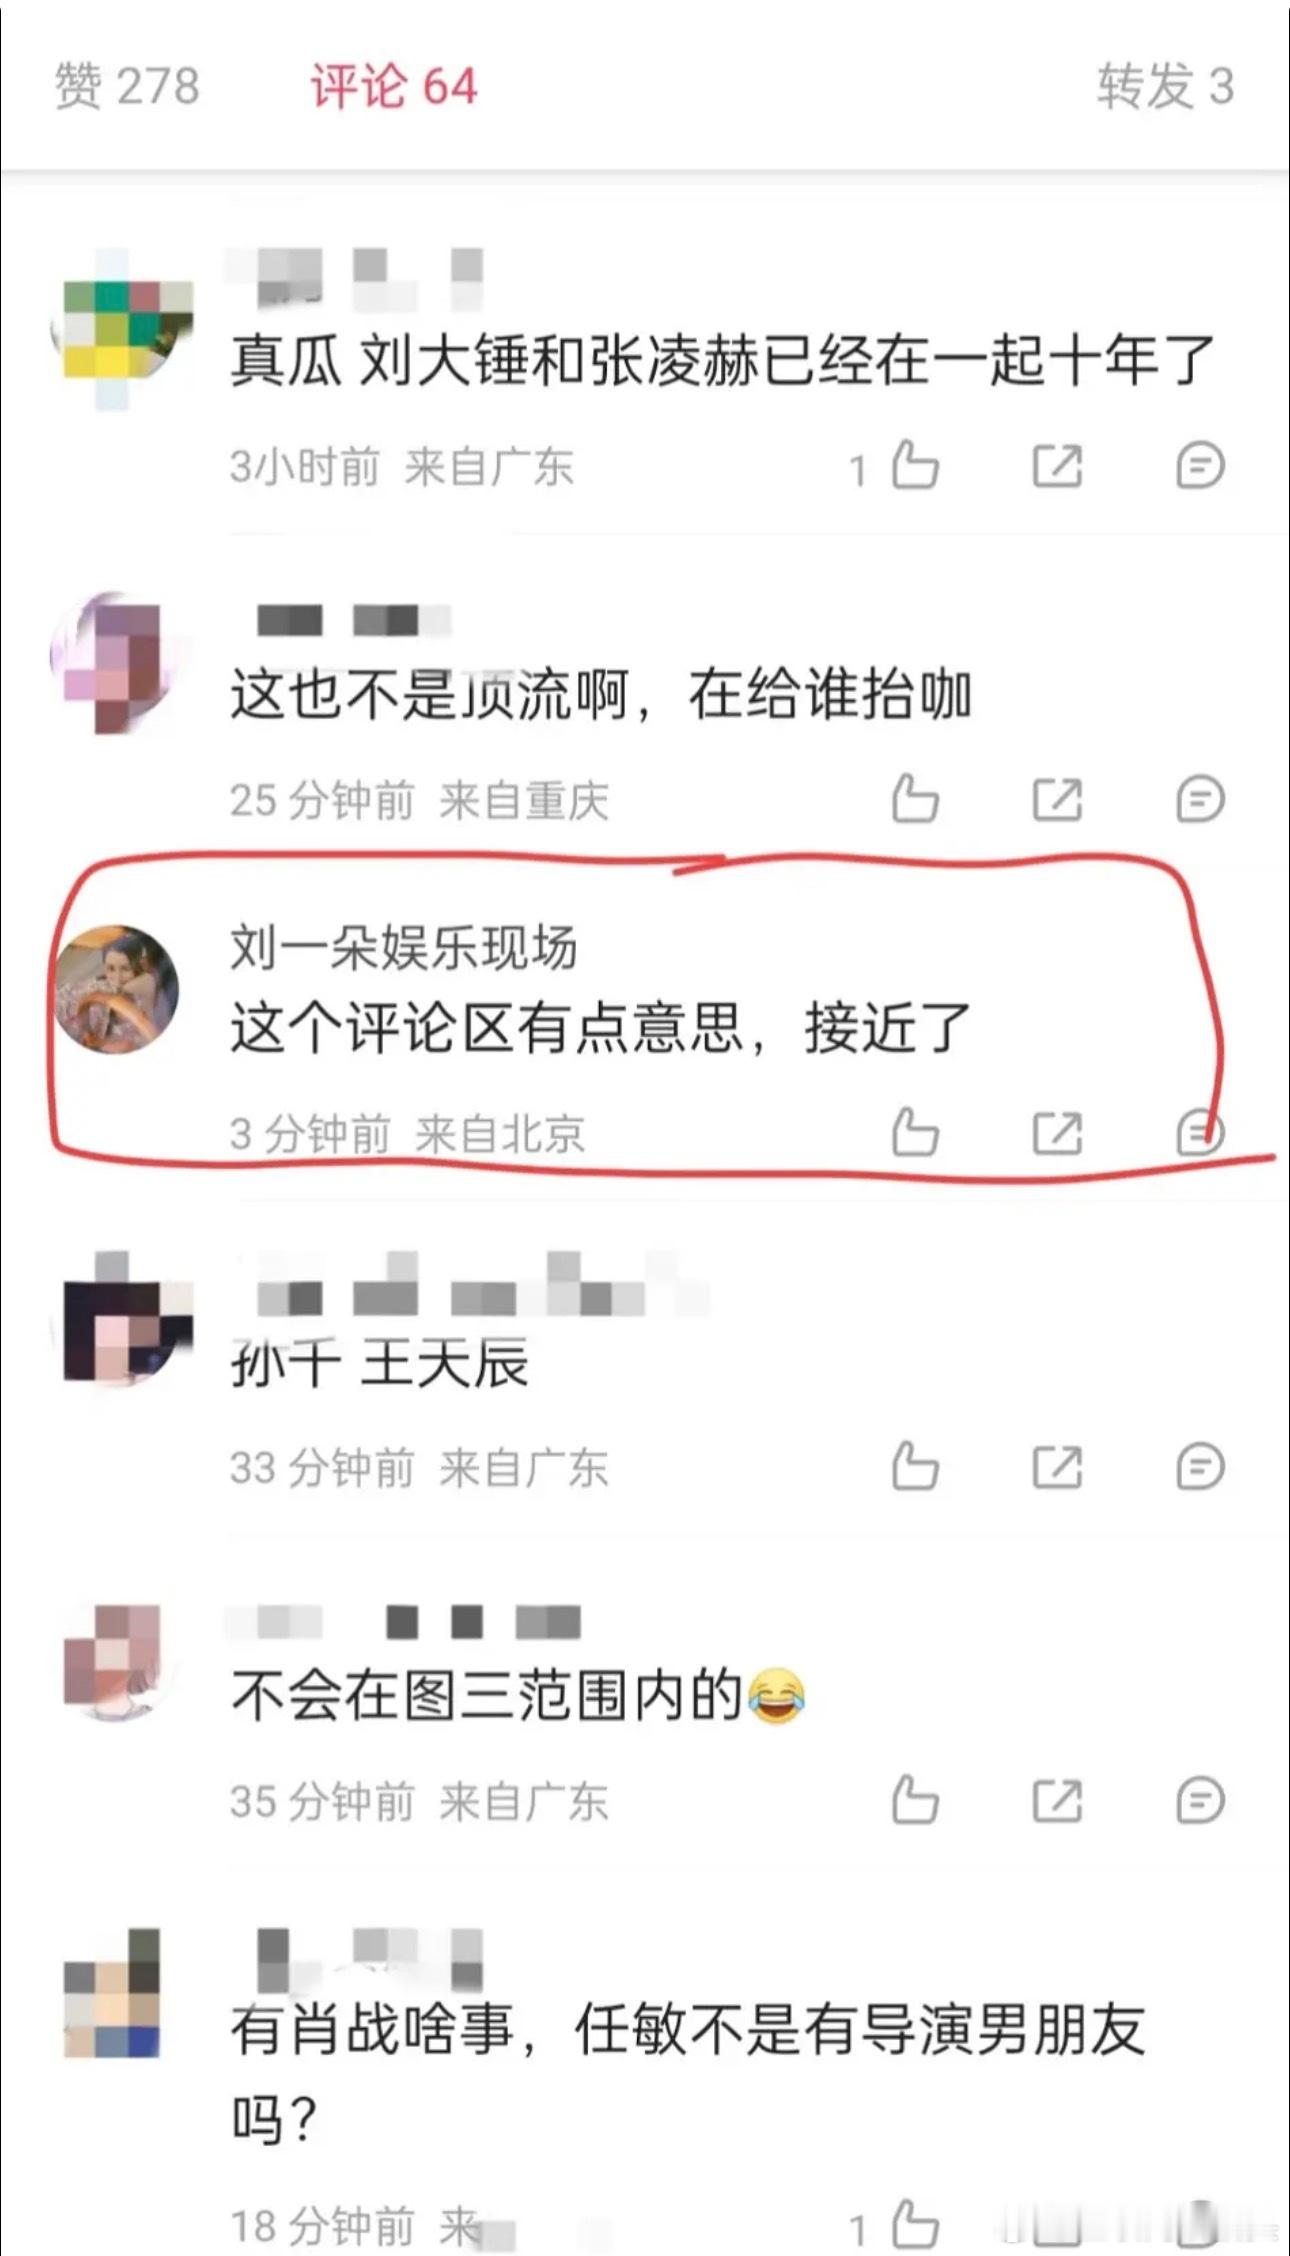Open 刘一朵娱乐现场 user profile name
This screenshot has width=1290, height=2256.
404,947
